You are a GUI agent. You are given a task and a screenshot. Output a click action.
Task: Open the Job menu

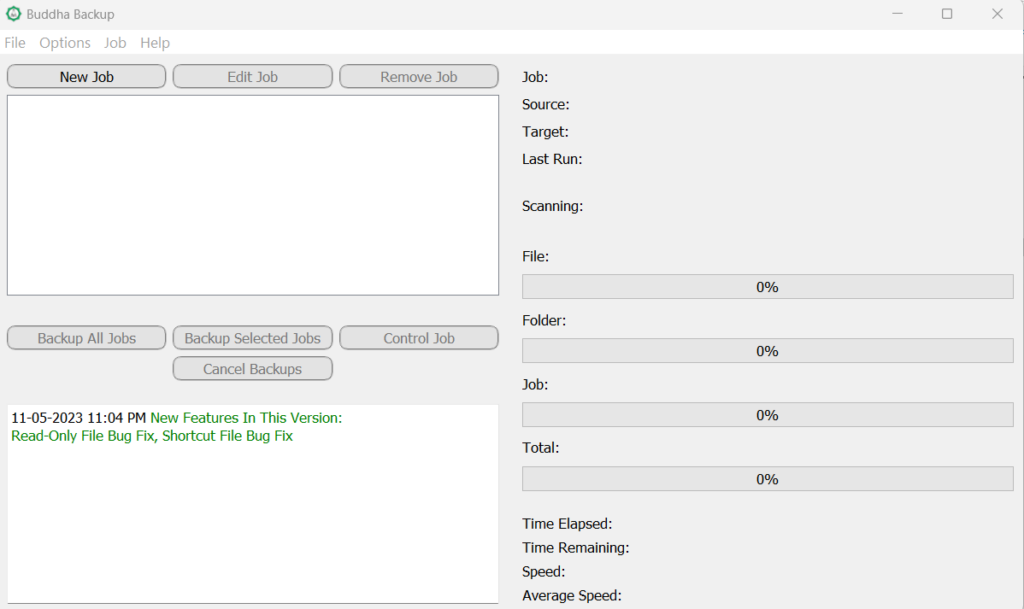[x=115, y=43]
